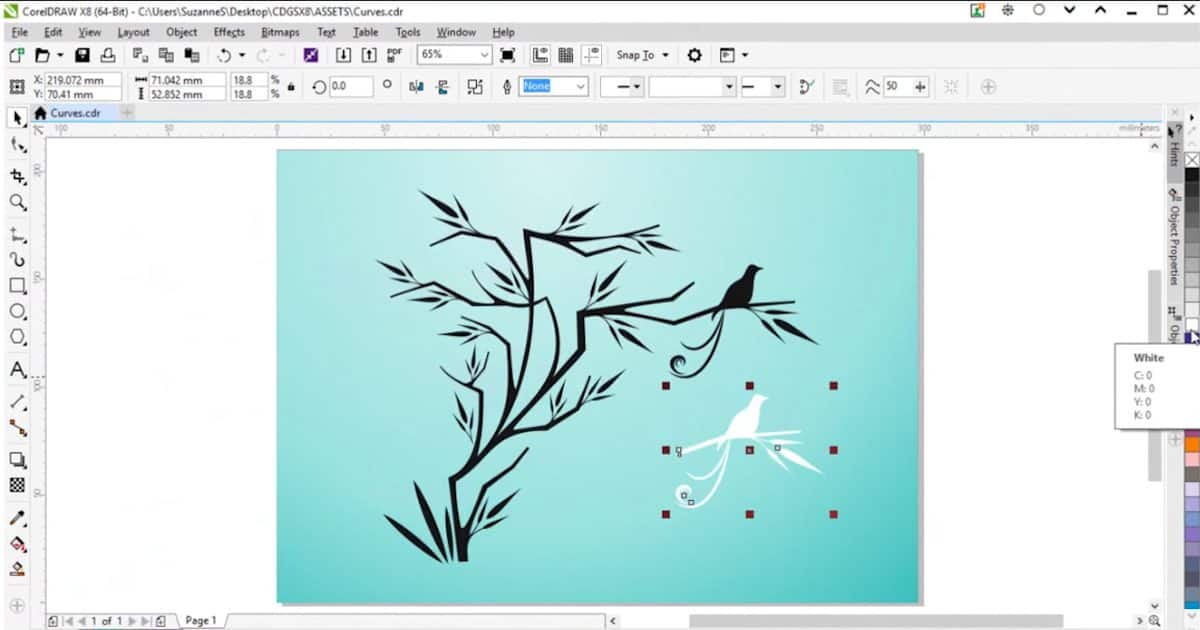The width and height of the screenshot is (1200, 630).
Task: Expand the Snap To dropdown
Action: (666, 55)
